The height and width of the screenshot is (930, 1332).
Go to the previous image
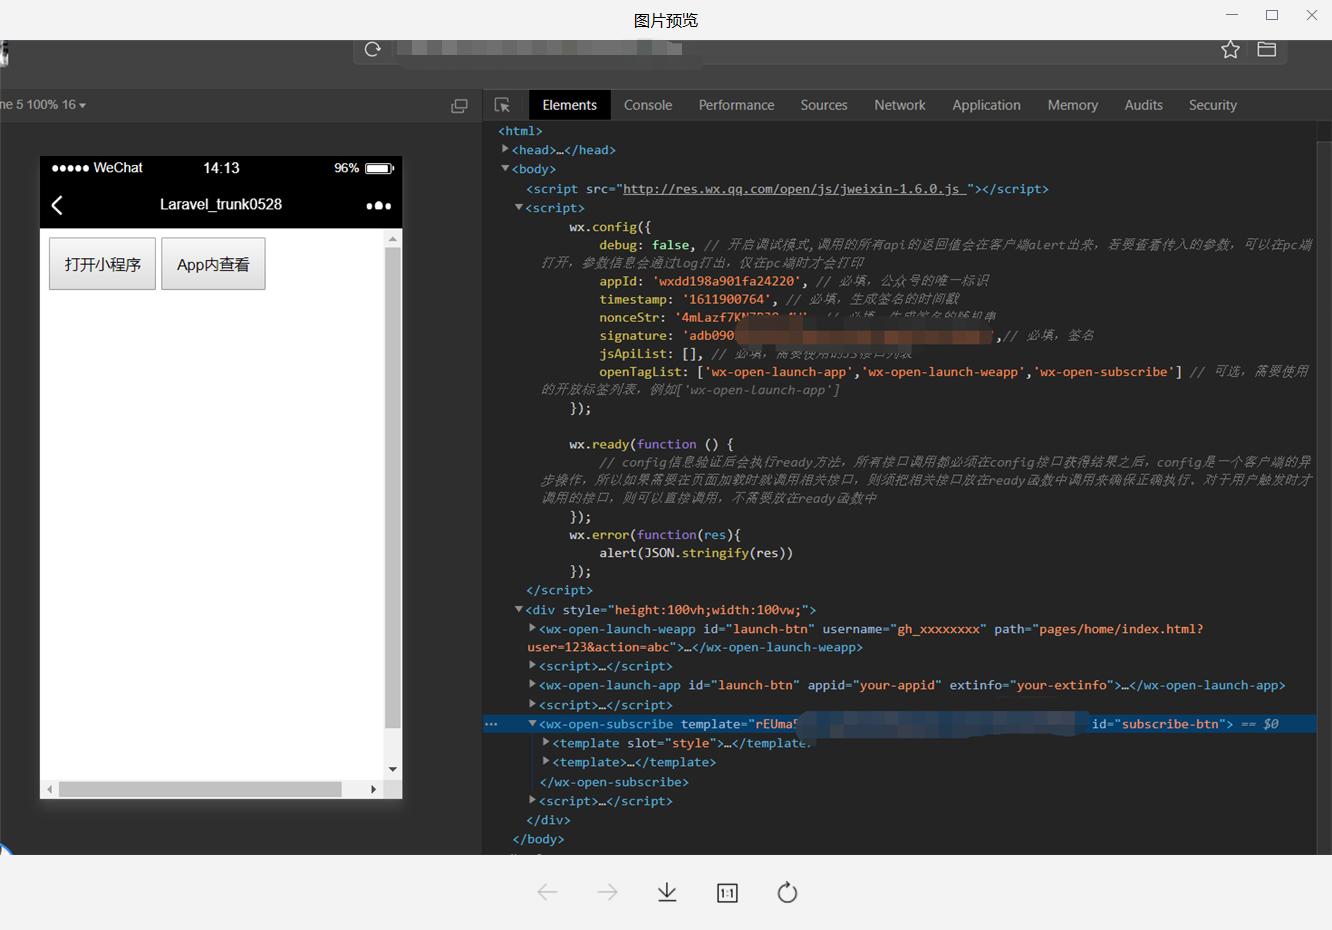click(x=547, y=892)
